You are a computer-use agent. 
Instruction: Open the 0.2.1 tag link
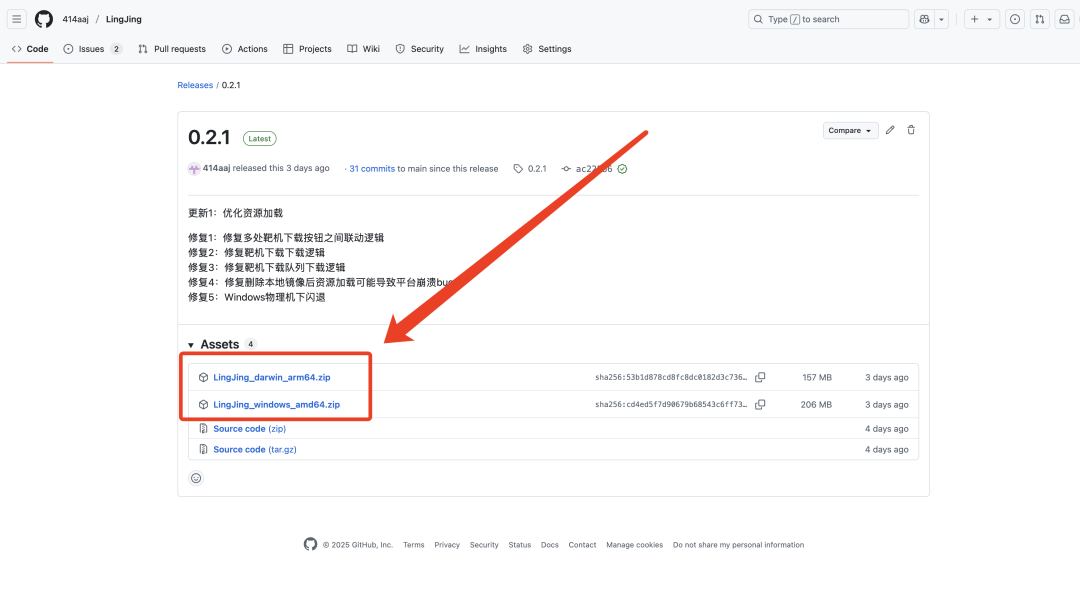[537, 169]
